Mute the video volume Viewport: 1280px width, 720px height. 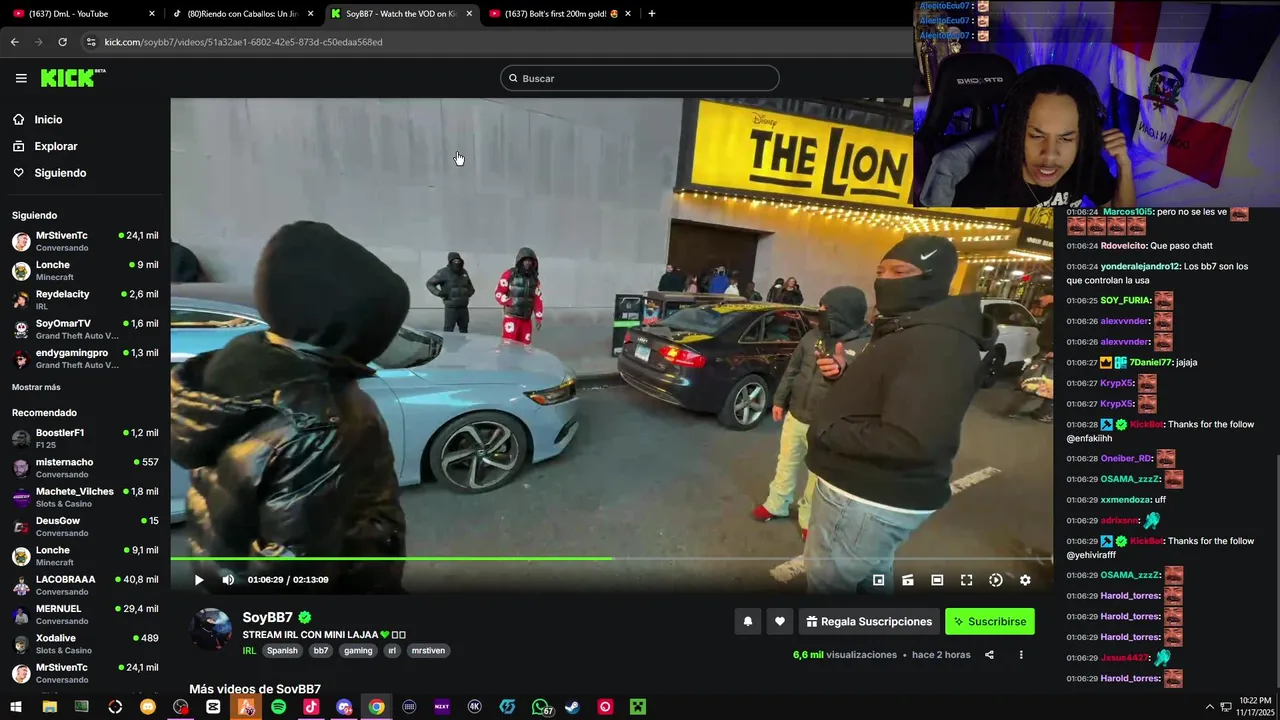pyautogui.click(x=228, y=580)
